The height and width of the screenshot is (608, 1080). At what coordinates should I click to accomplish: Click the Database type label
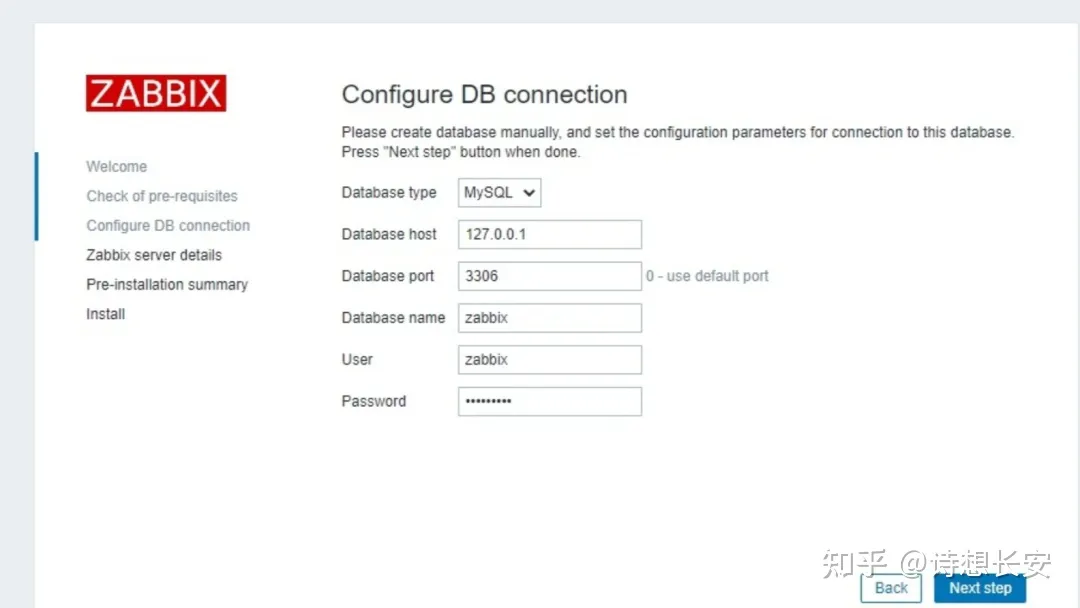pos(389,193)
